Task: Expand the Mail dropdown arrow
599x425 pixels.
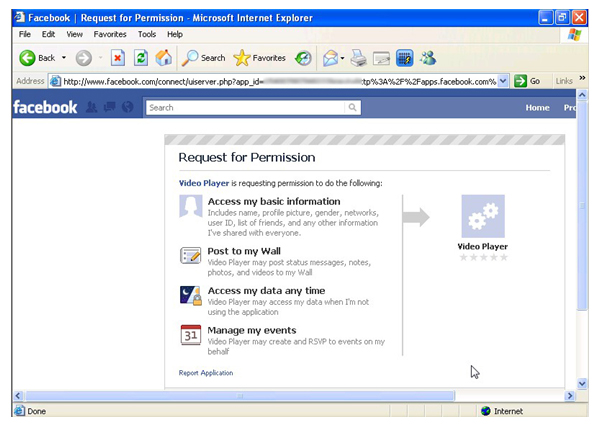Action: pyautogui.click(x=342, y=58)
